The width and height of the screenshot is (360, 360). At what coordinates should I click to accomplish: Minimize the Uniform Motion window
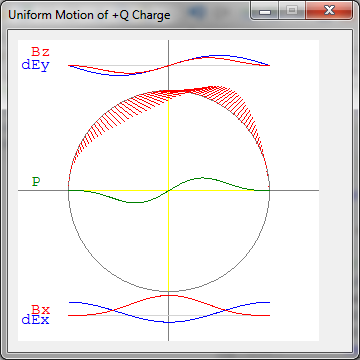pyautogui.click(x=265, y=11)
